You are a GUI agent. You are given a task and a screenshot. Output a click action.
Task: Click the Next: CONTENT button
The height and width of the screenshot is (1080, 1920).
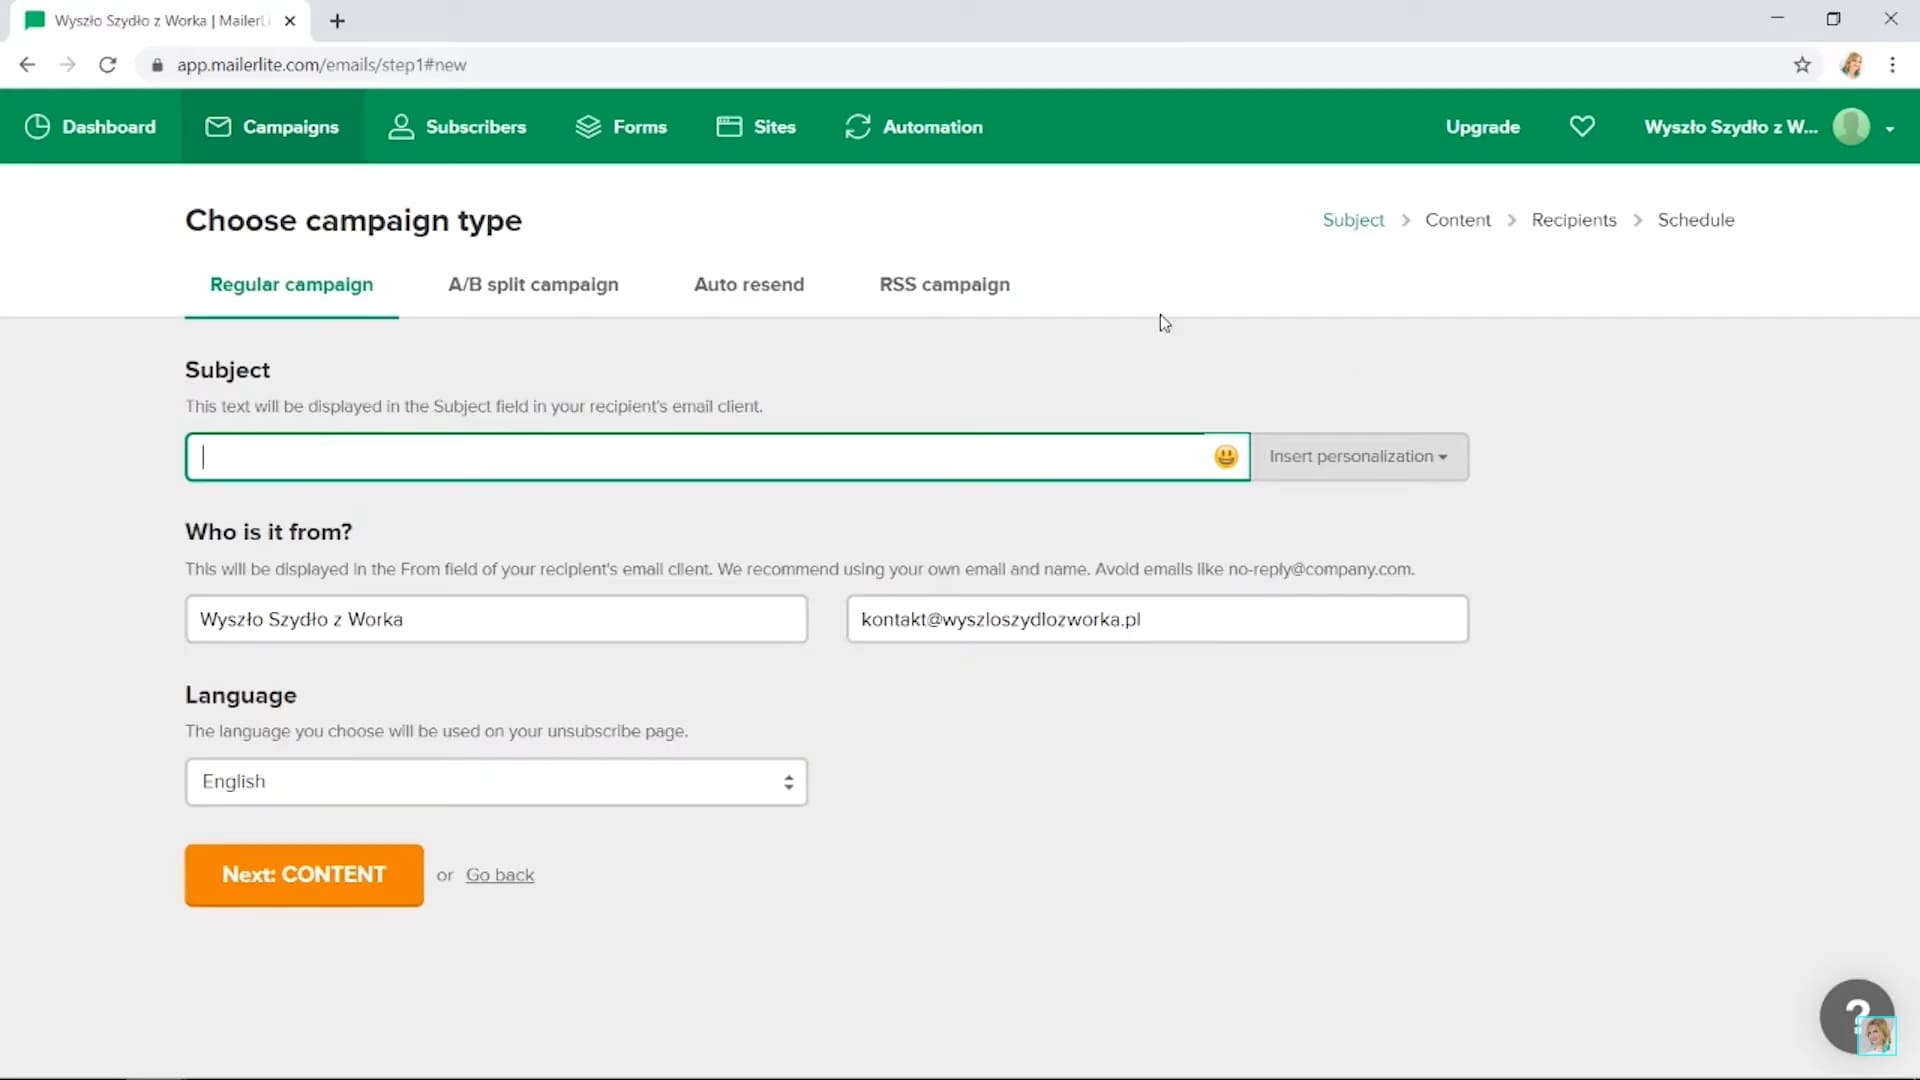pos(304,875)
